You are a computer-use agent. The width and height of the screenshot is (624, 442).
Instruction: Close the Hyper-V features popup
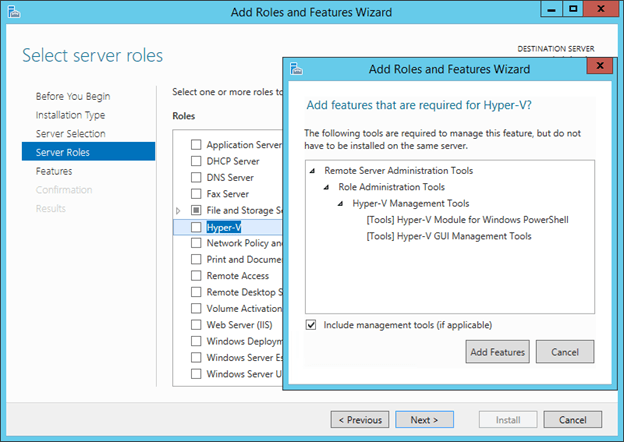coord(598,68)
